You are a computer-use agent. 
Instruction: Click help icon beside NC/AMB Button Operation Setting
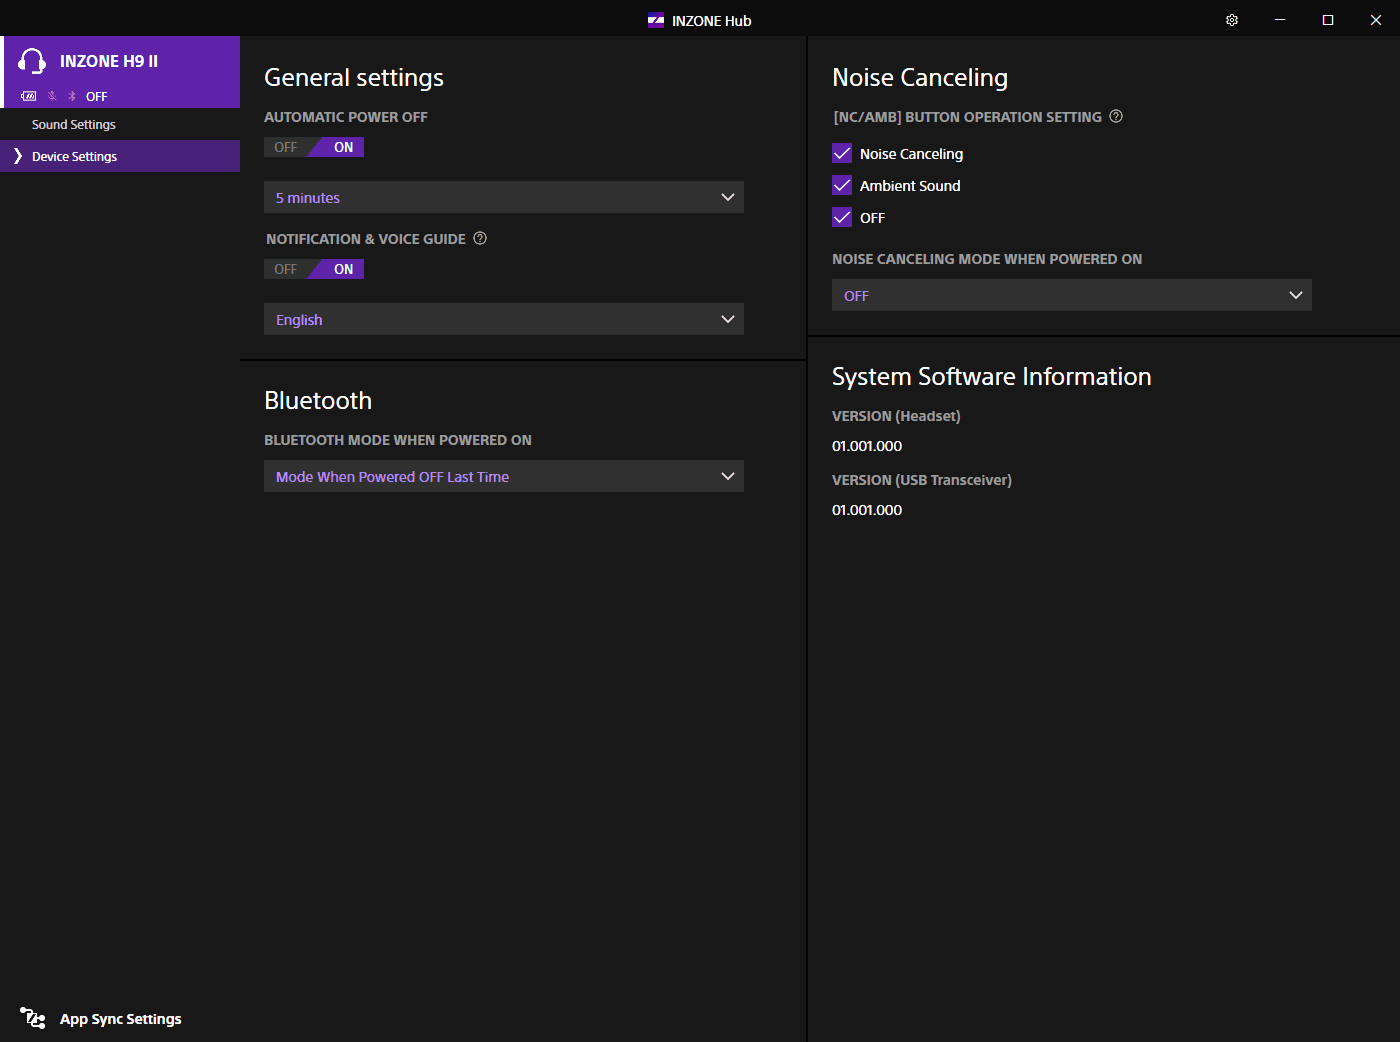1116,116
